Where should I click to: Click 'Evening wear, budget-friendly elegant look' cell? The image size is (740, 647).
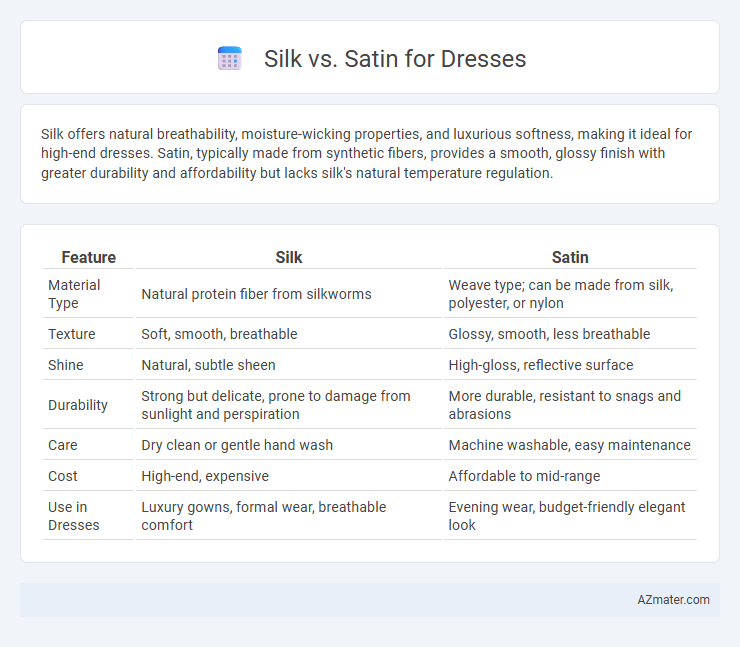pos(570,516)
